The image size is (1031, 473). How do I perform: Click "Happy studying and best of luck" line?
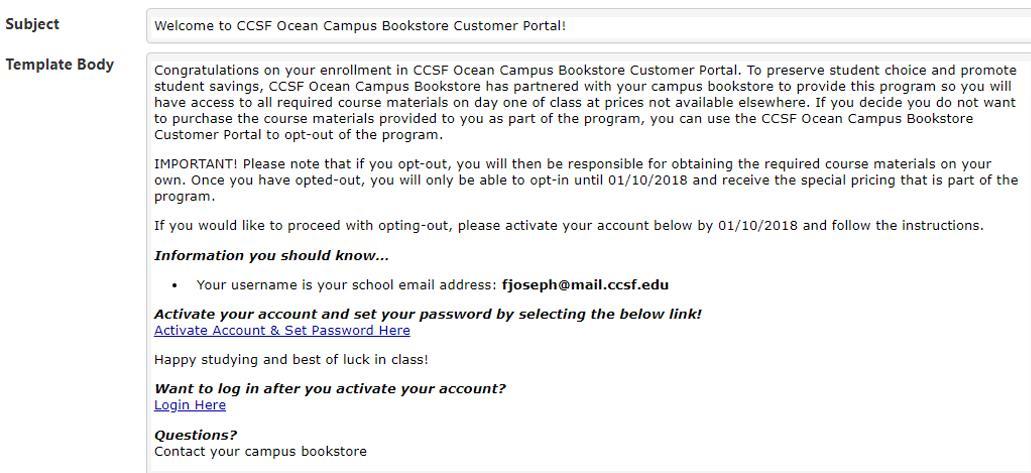291,359
